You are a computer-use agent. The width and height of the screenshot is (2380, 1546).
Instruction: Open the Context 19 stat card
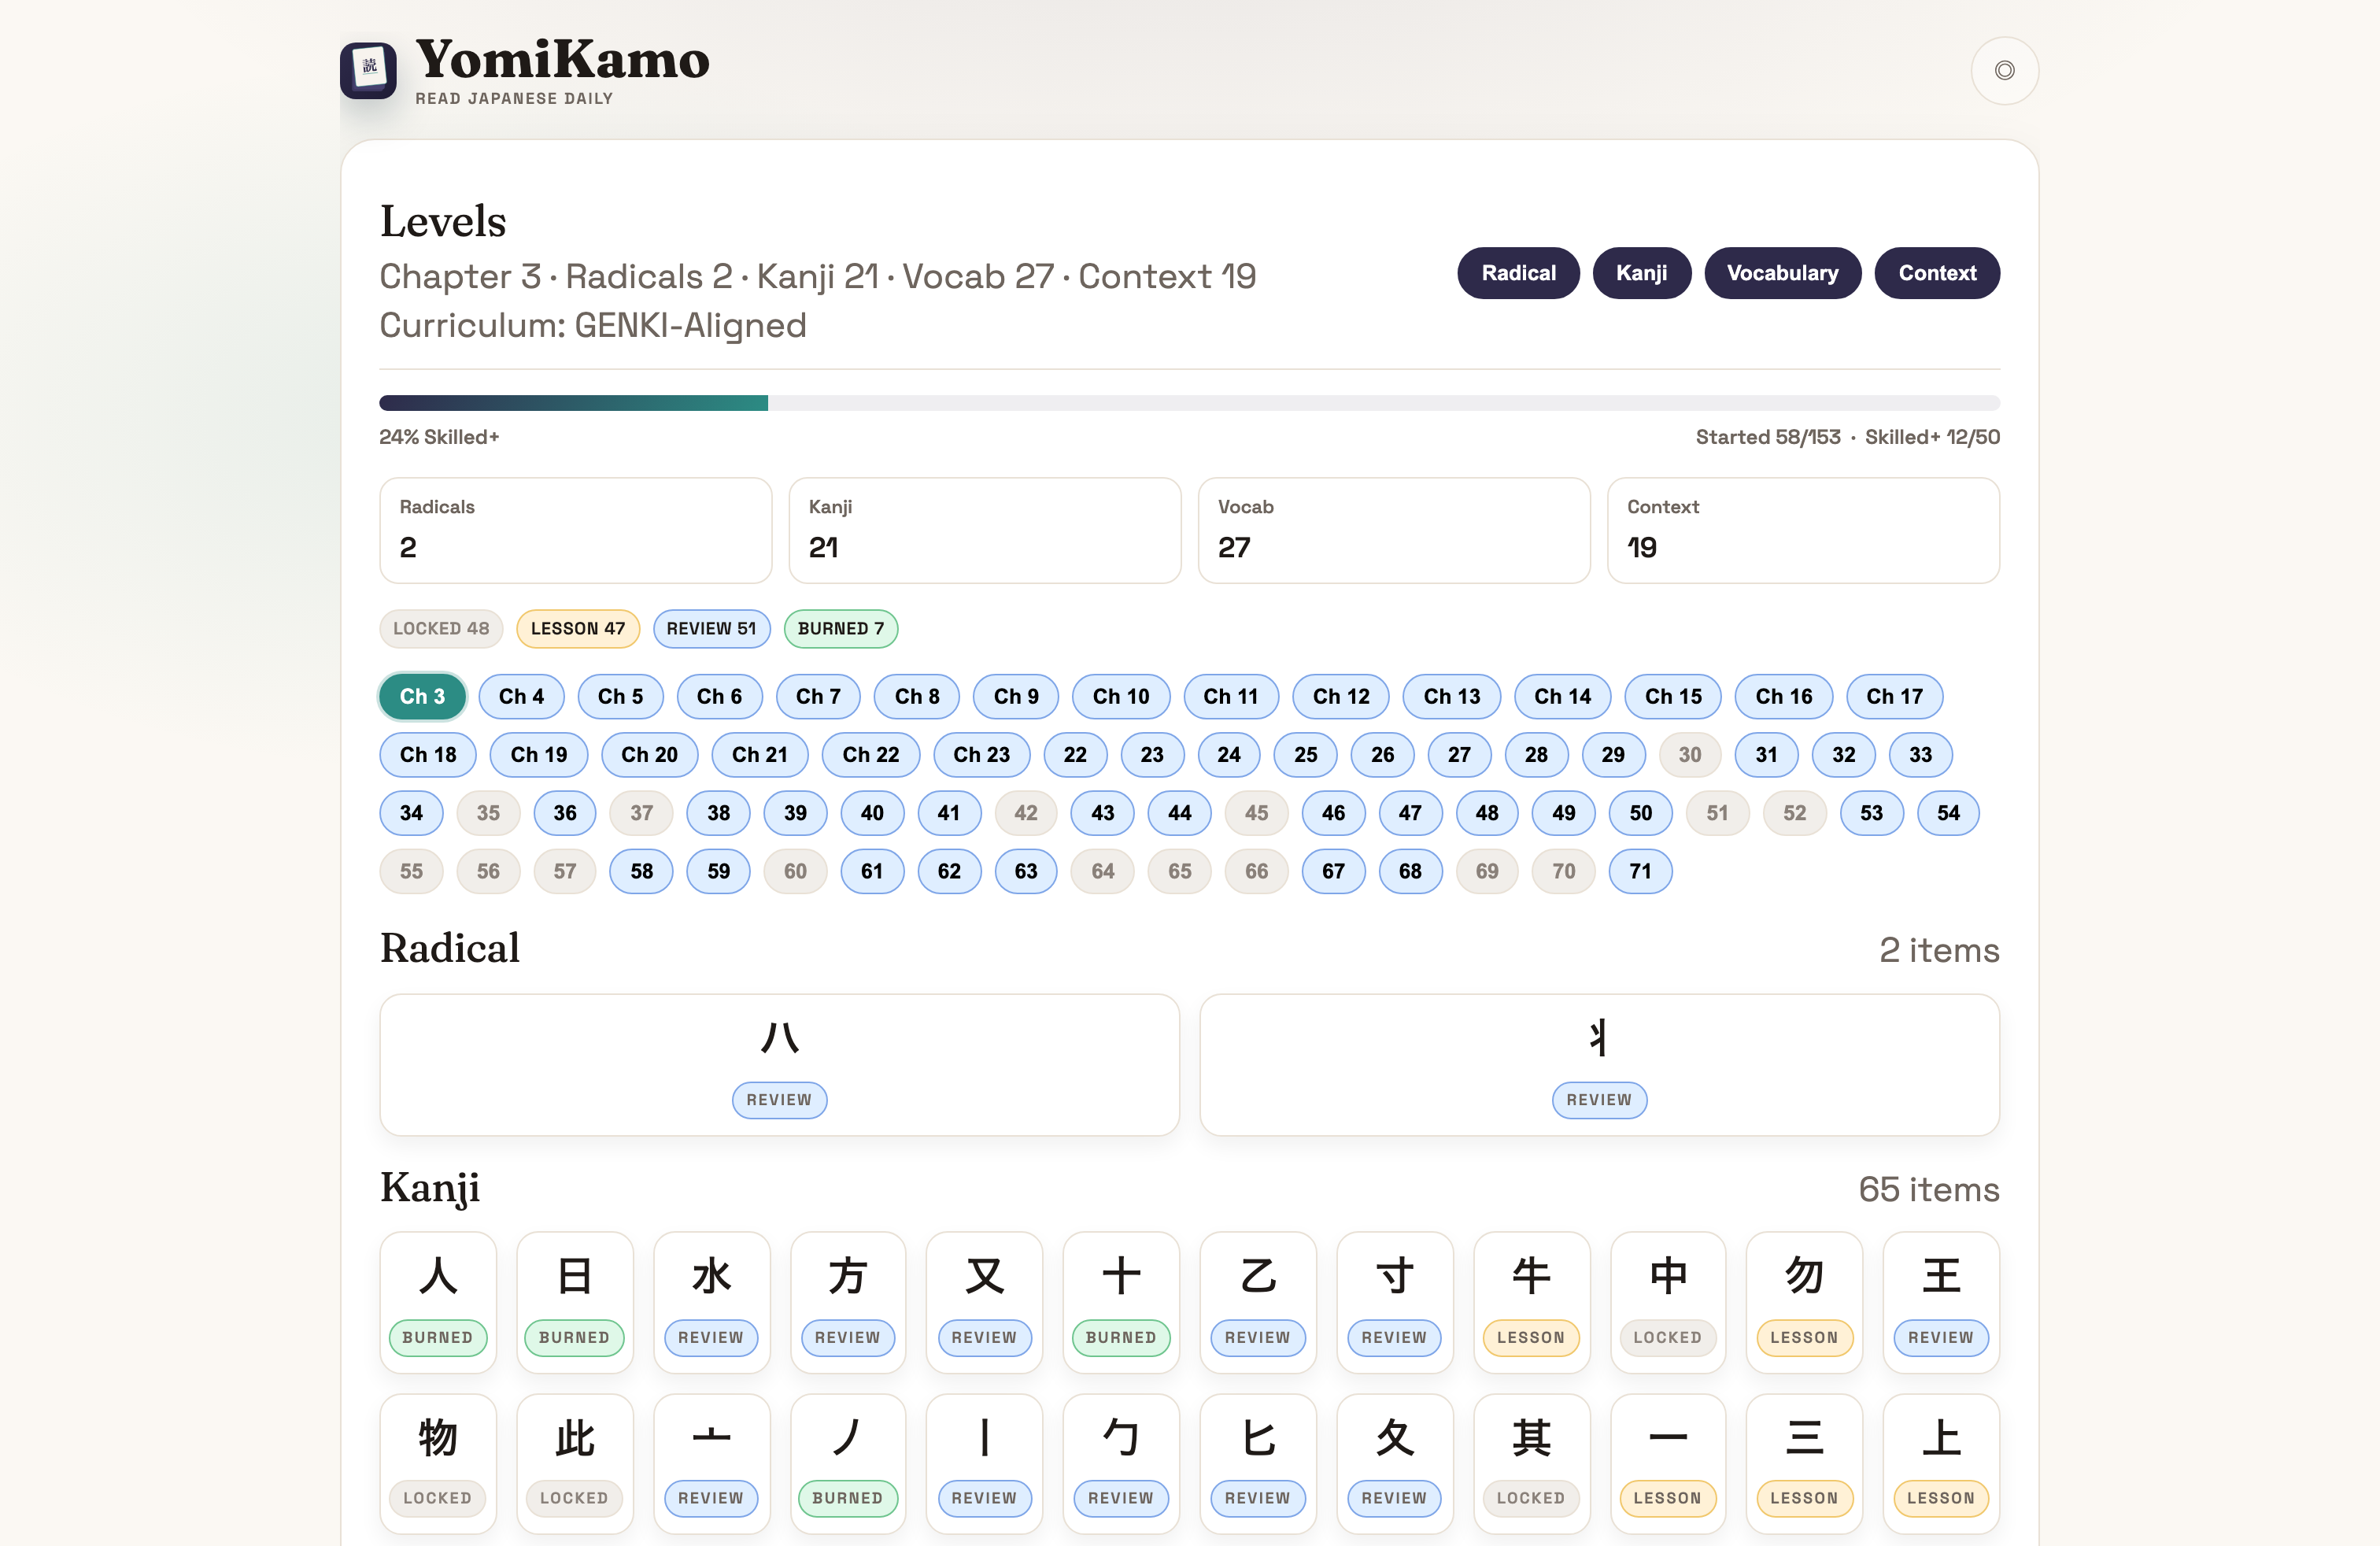tap(1803, 530)
